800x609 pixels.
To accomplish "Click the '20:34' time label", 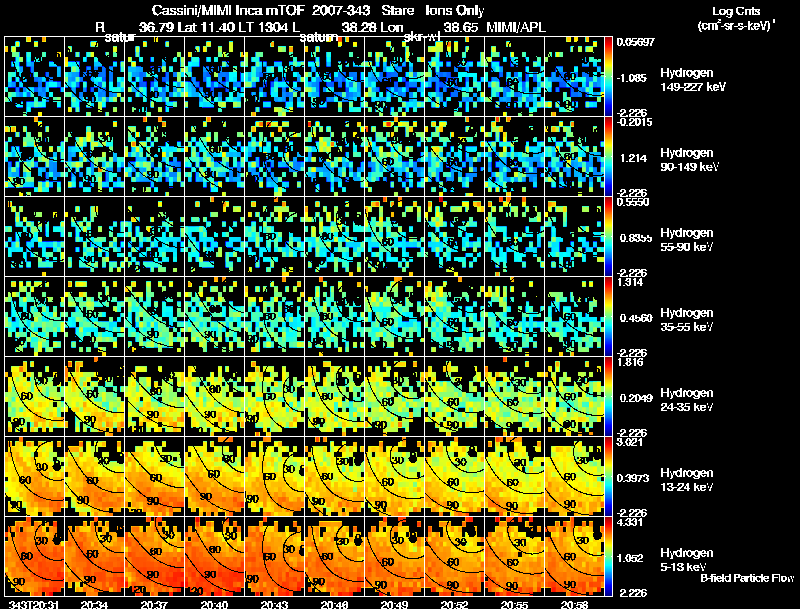I will coord(94,604).
